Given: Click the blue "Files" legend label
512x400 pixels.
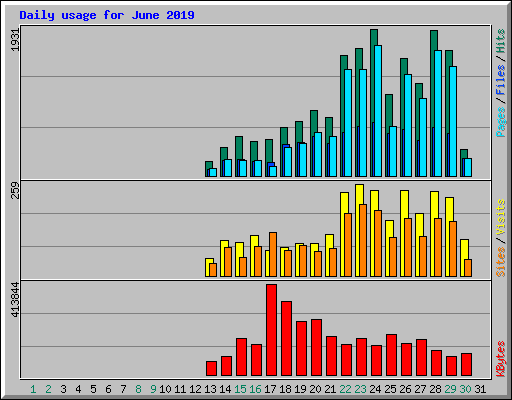Looking at the screenshot, I should 500,80.
